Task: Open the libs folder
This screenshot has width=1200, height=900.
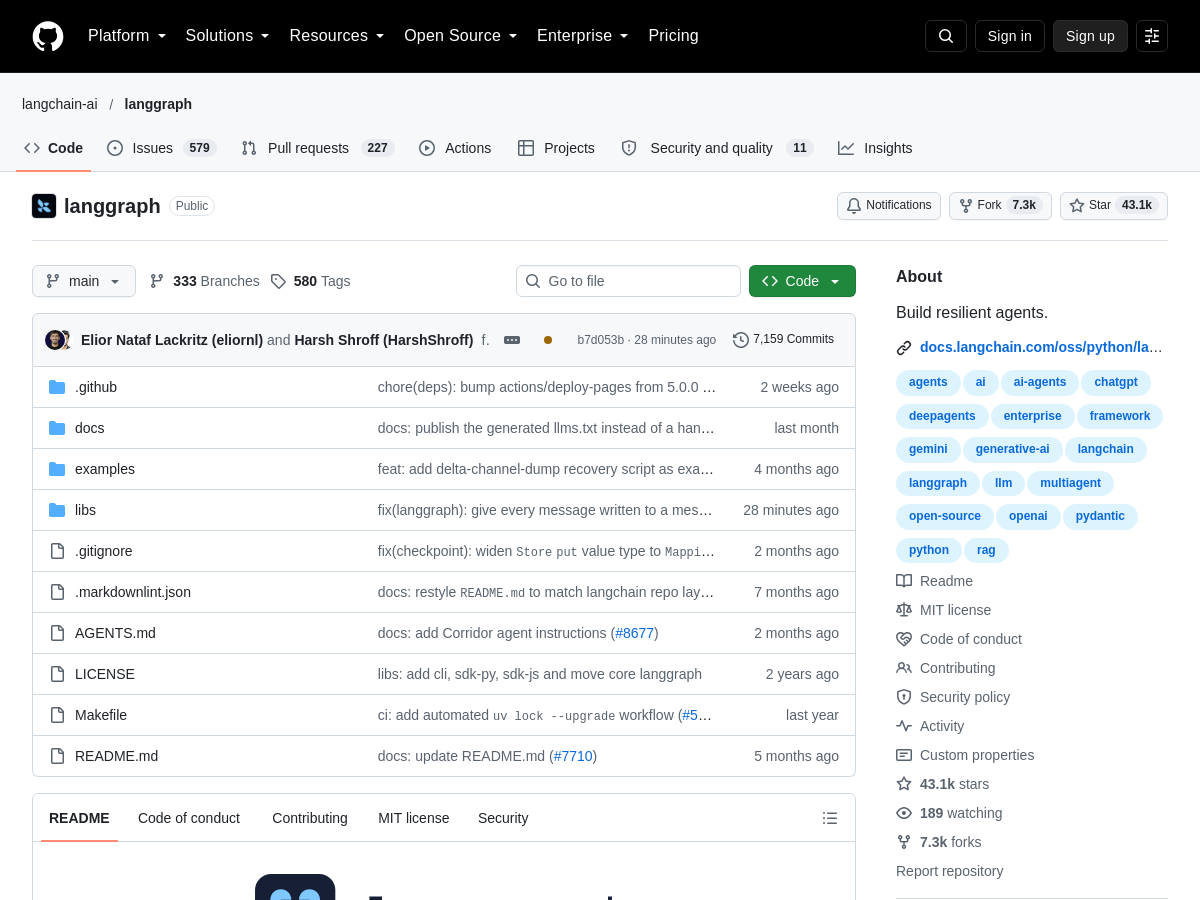Action: [x=86, y=510]
